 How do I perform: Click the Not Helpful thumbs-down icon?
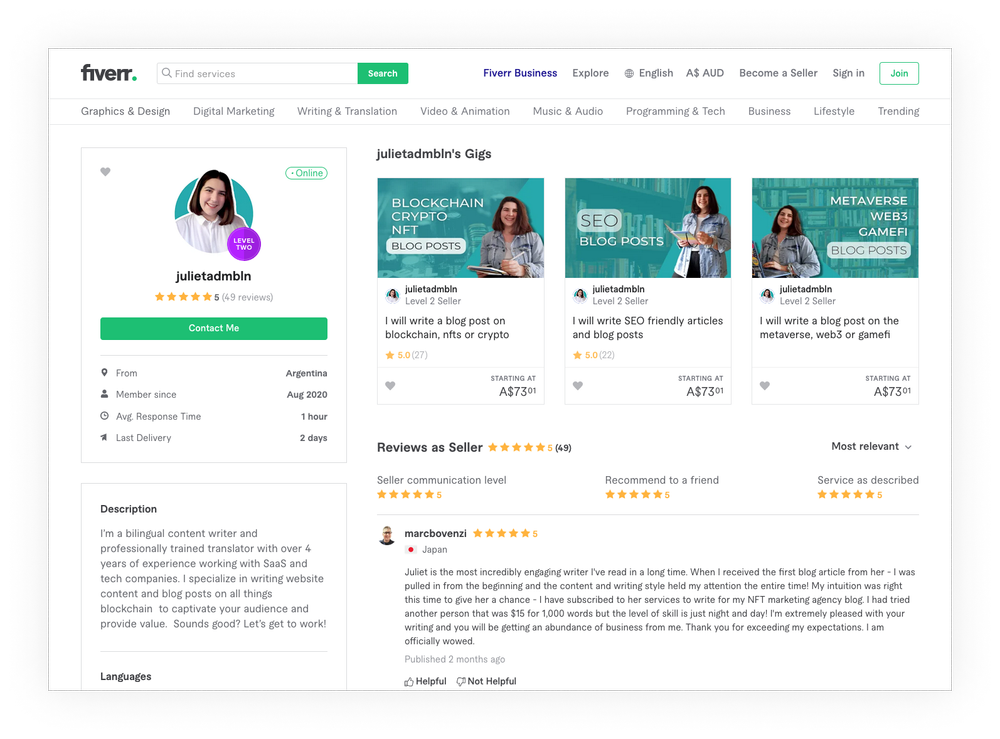(x=461, y=681)
